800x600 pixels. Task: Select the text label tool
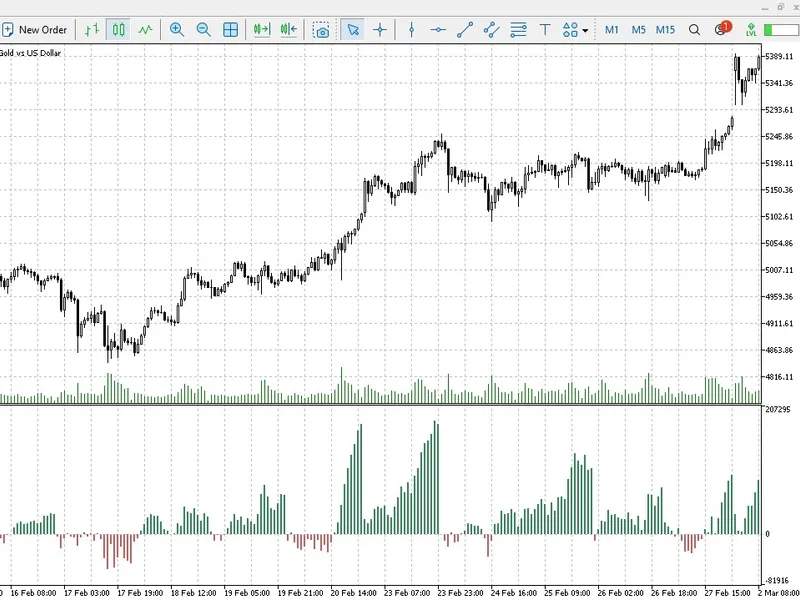(x=545, y=30)
